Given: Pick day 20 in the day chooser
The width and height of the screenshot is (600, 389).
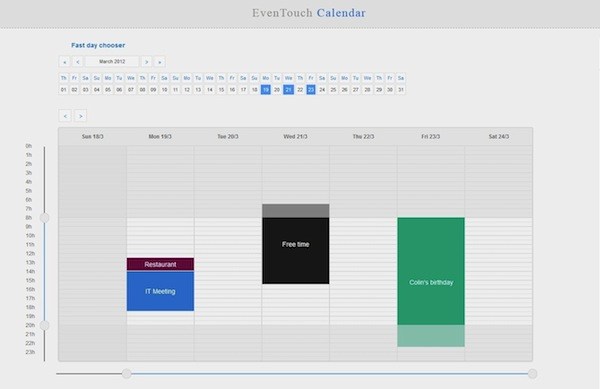Looking at the screenshot, I should click(x=277, y=90).
